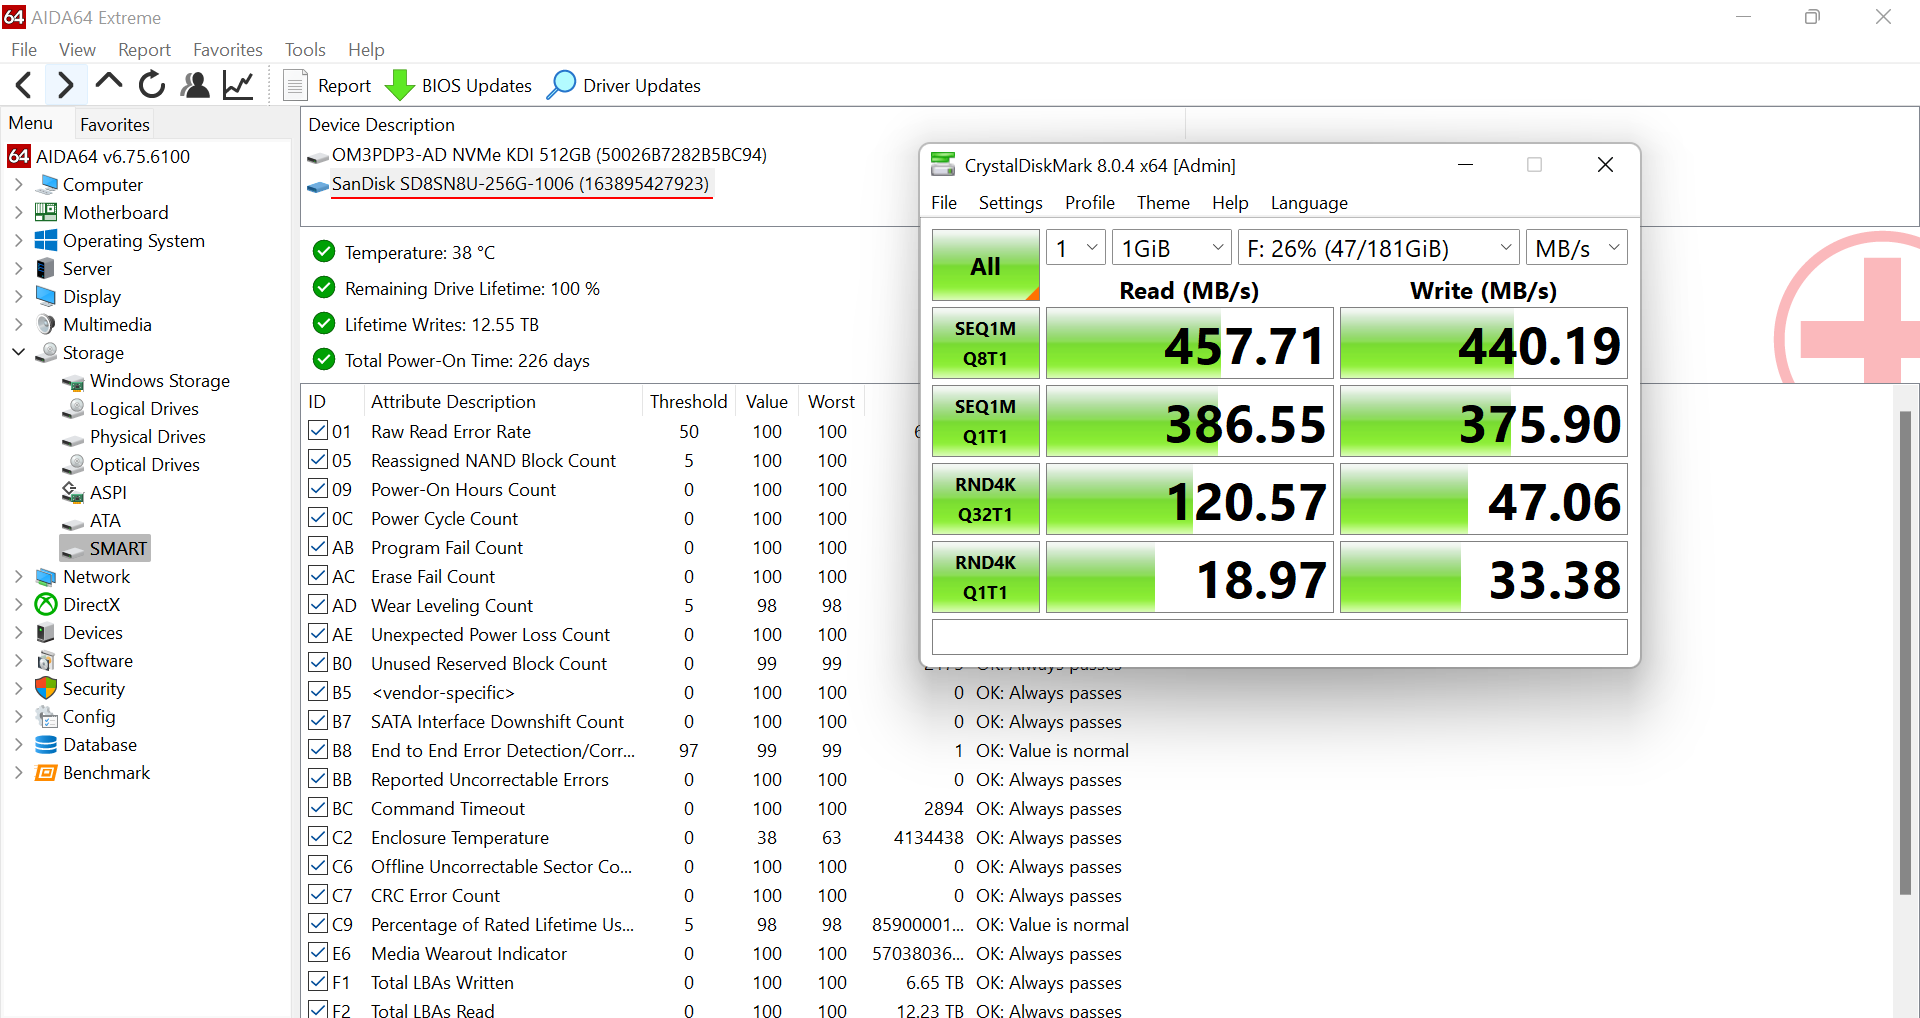Select the OM3PDP3-AD NVMe drive icon
The width and height of the screenshot is (1920, 1018).
[318, 156]
